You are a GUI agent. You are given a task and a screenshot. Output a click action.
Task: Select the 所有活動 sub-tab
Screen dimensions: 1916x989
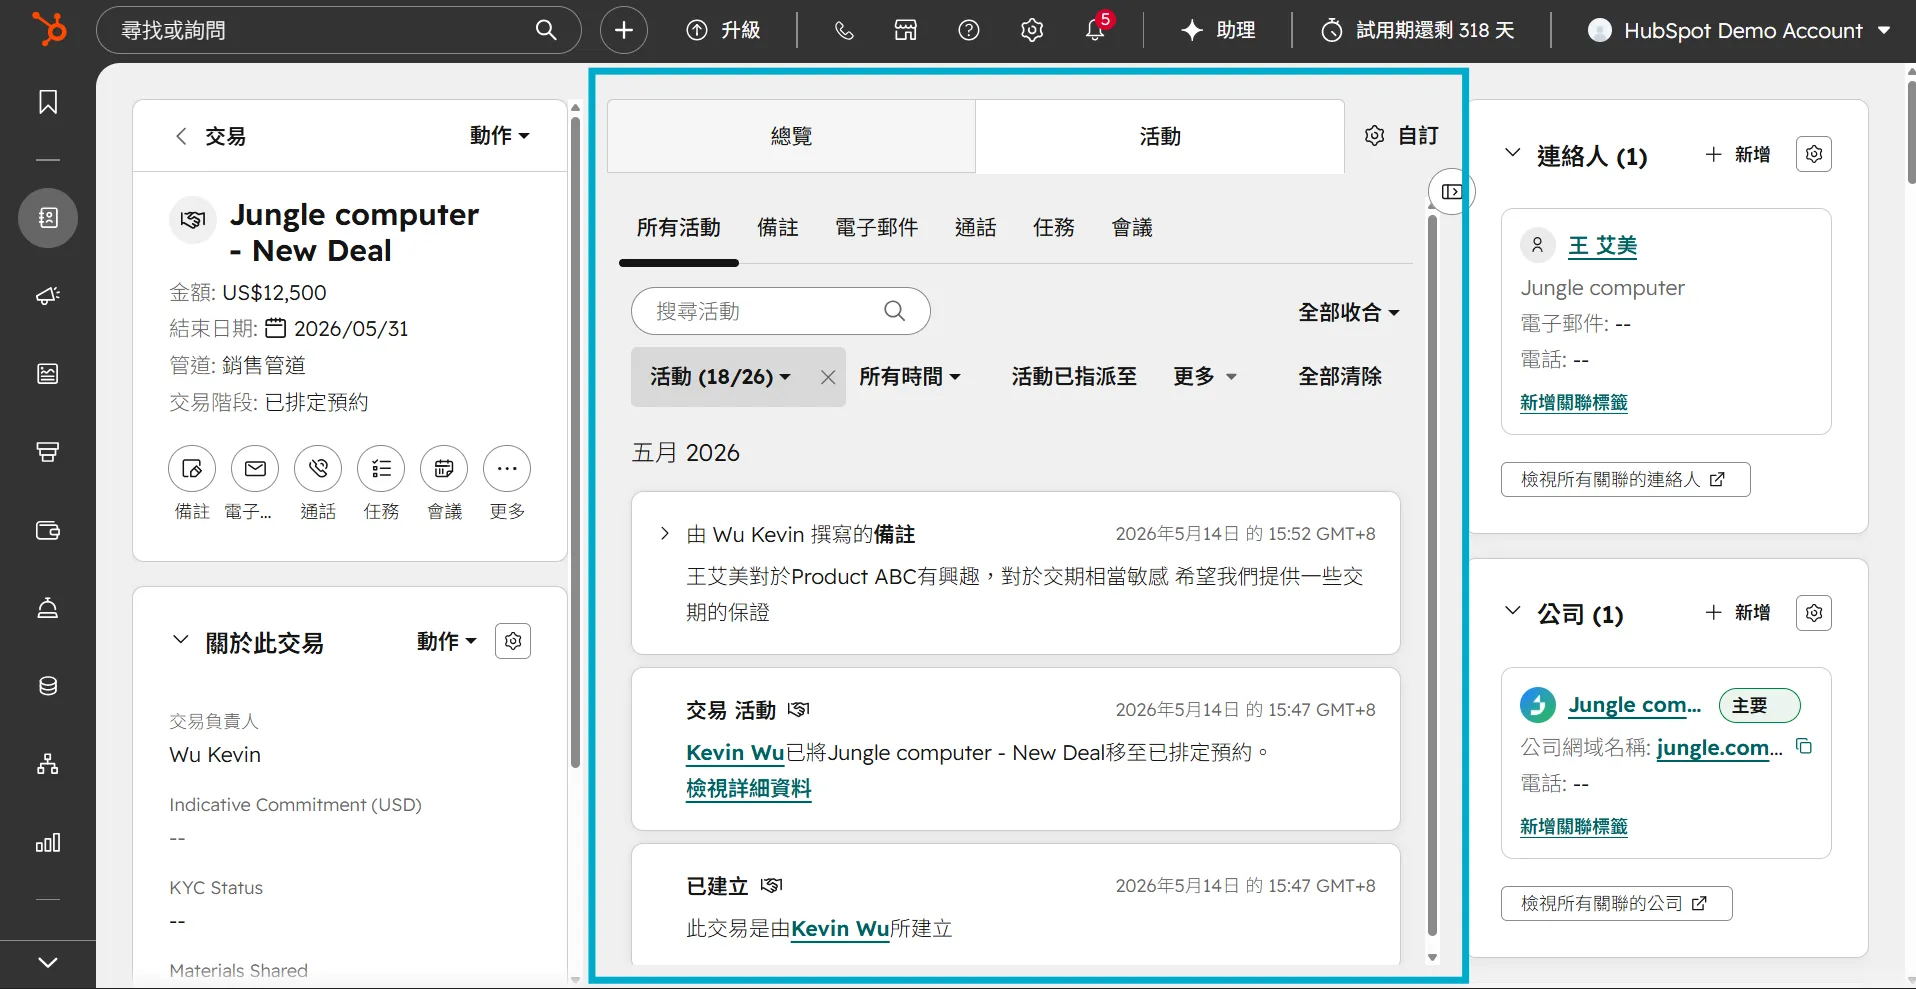(x=679, y=228)
